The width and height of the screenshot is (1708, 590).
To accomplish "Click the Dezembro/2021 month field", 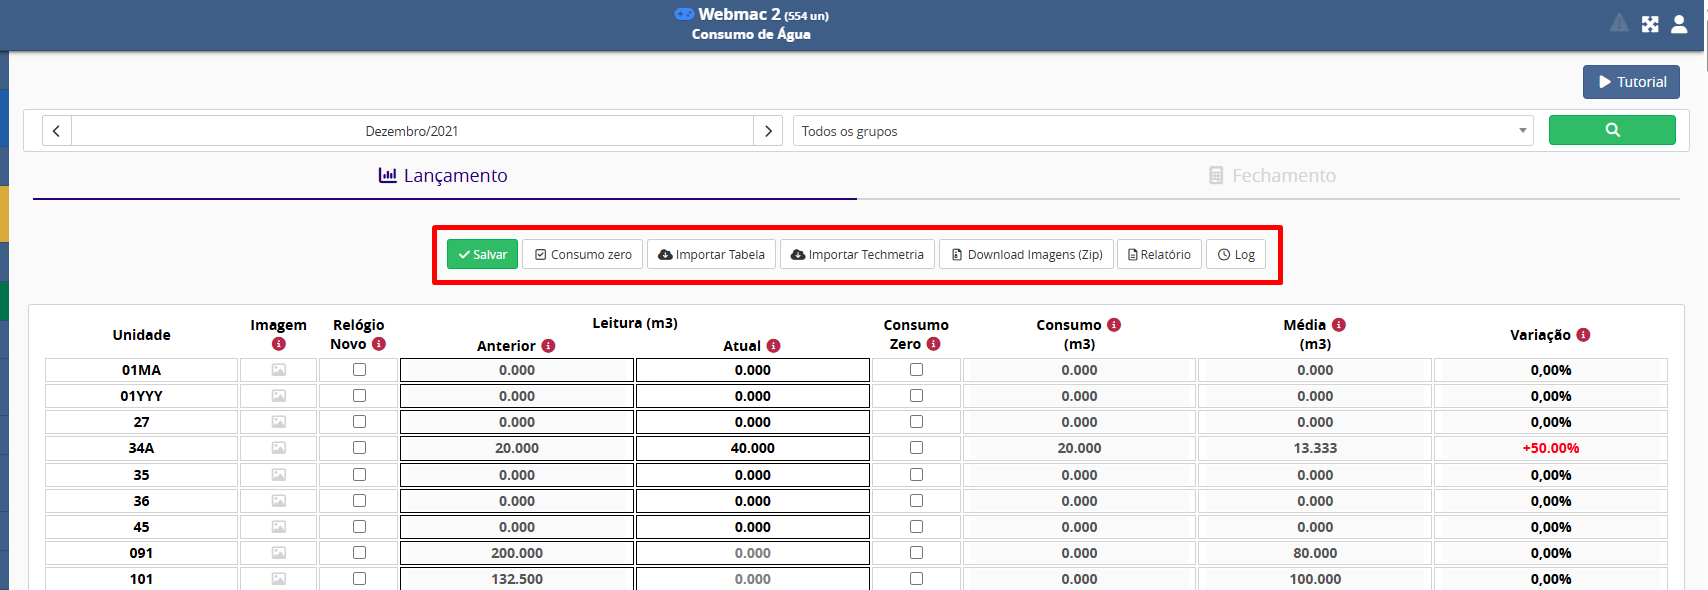I will [412, 131].
